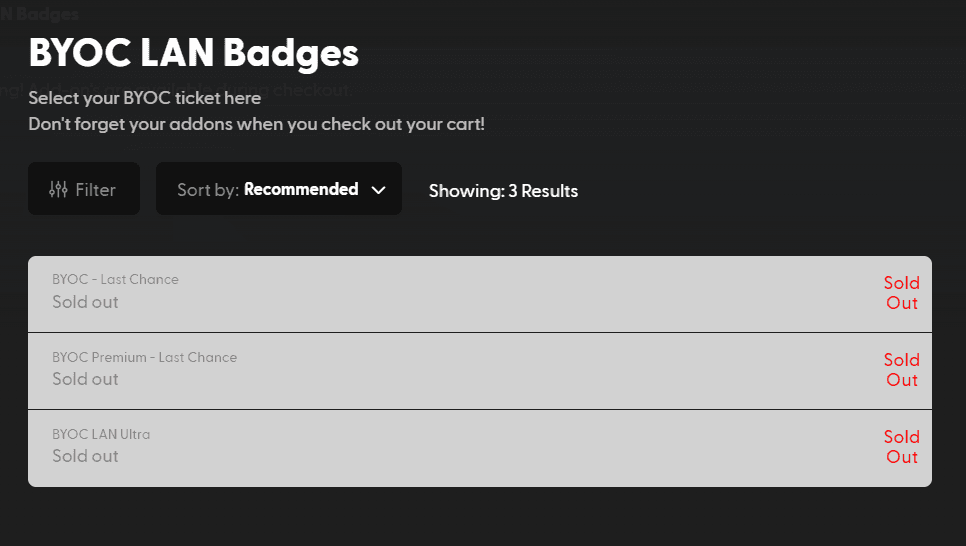966x546 pixels.
Task: Select the BYOC LAN Ultra row
Action: click(x=479, y=448)
